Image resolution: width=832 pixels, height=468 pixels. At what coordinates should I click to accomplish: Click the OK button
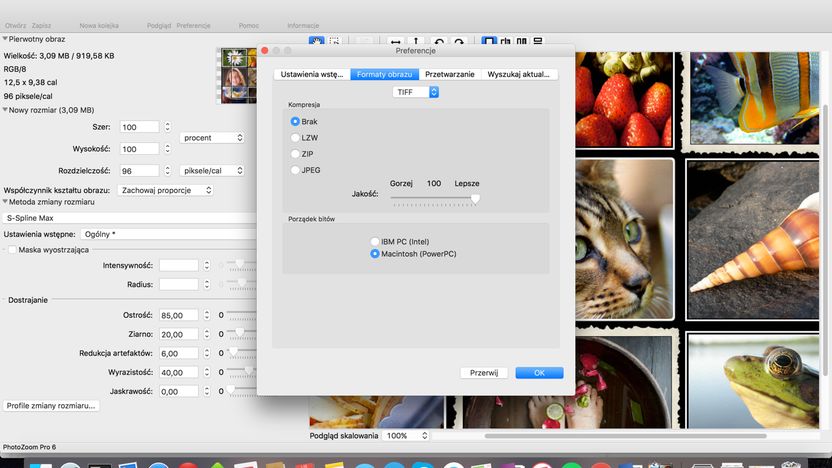coord(539,372)
